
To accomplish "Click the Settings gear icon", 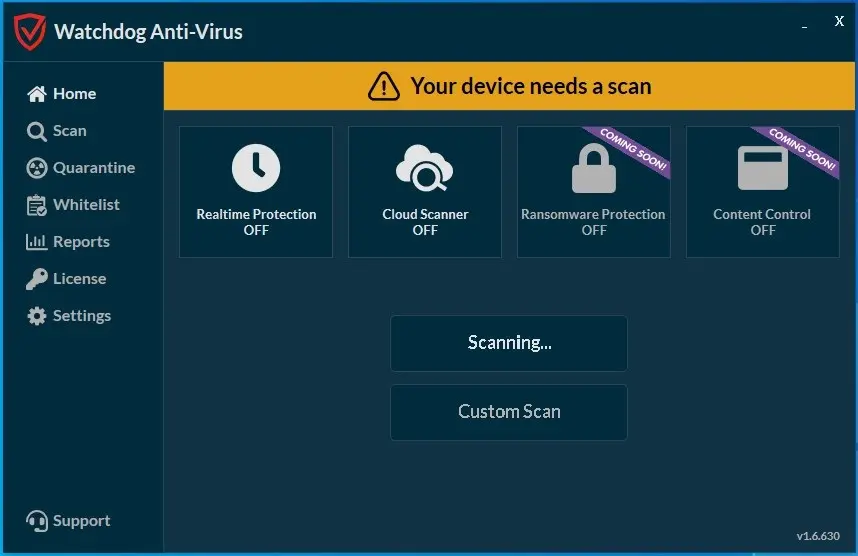I will pos(37,316).
